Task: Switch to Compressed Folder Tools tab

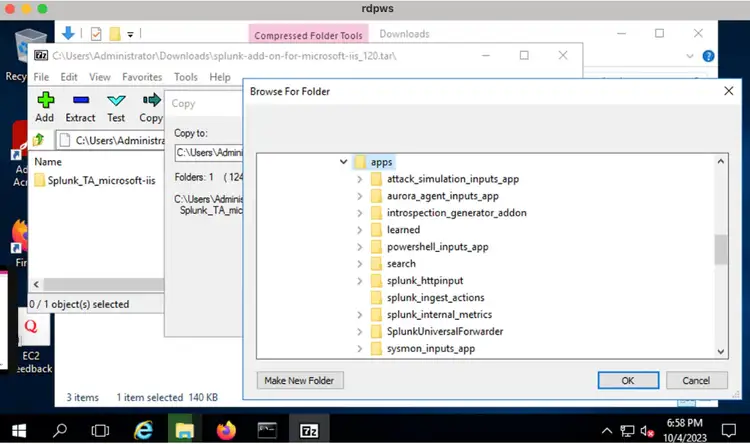Action: click(308, 35)
